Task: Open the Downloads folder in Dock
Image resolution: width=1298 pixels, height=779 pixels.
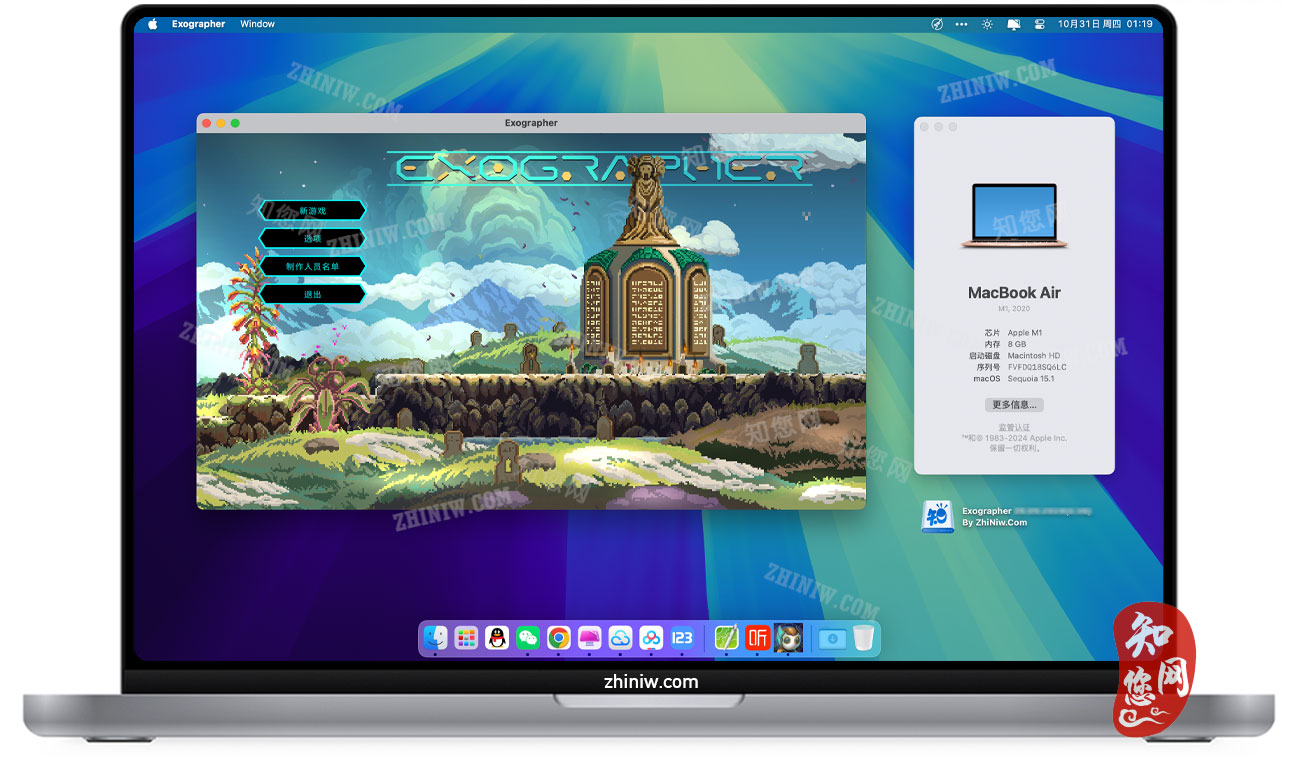Action: pyautogui.click(x=832, y=638)
